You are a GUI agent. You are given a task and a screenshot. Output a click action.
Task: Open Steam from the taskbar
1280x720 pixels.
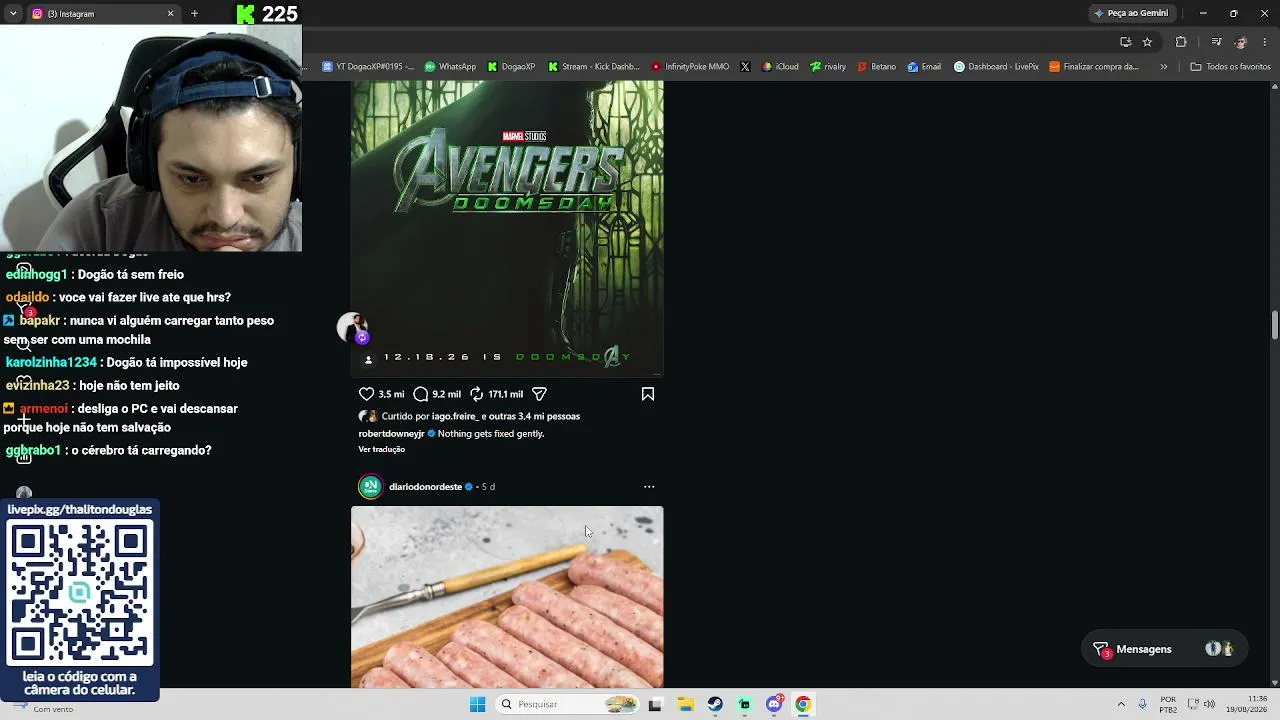pyautogui.click(x=715, y=704)
